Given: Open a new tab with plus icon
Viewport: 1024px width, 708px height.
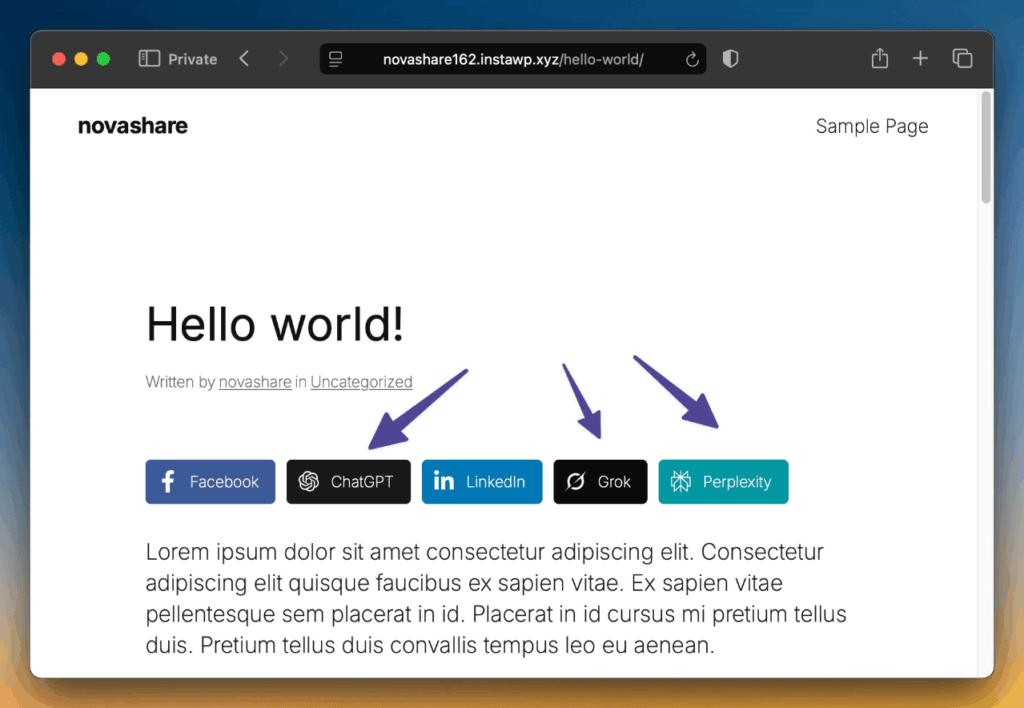Looking at the screenshot, I should pyautogui.click(x=920, y=59).
